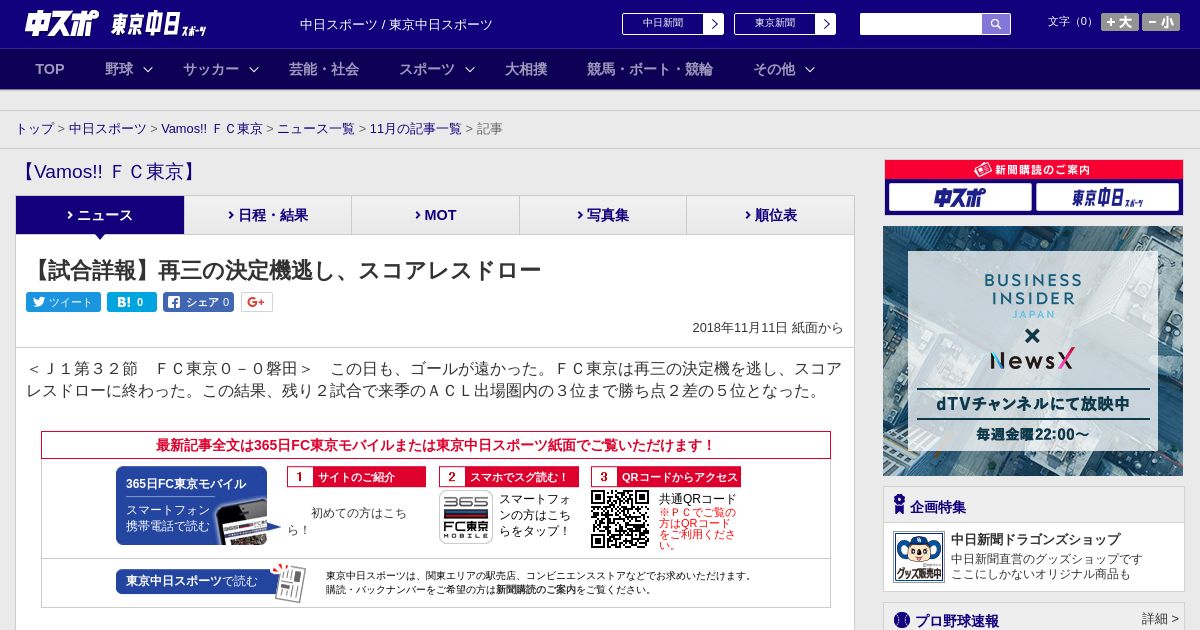
Task: Click the ドラゴンズショップ mascot thumbnail
Action: coord(919,557)
